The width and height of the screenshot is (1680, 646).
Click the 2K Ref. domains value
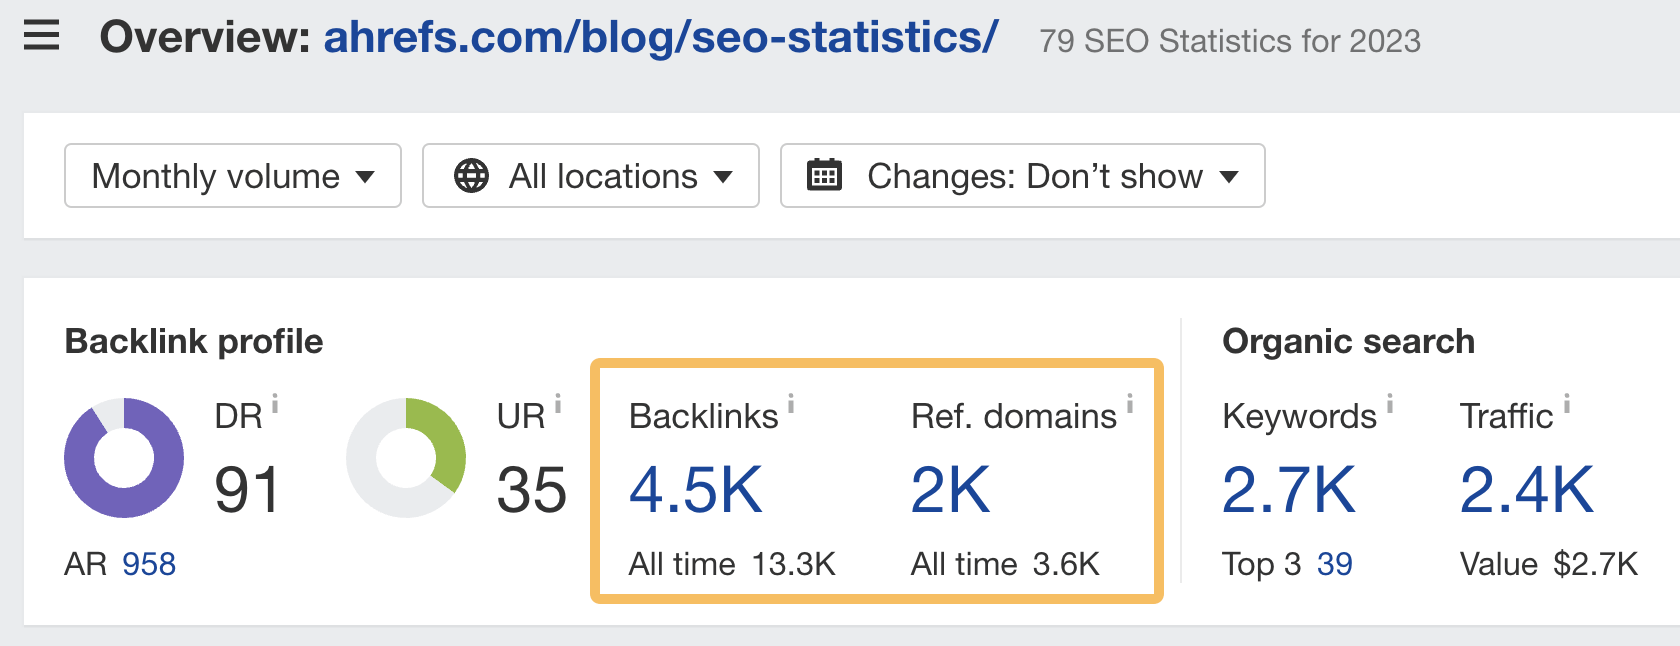point(948,490)
